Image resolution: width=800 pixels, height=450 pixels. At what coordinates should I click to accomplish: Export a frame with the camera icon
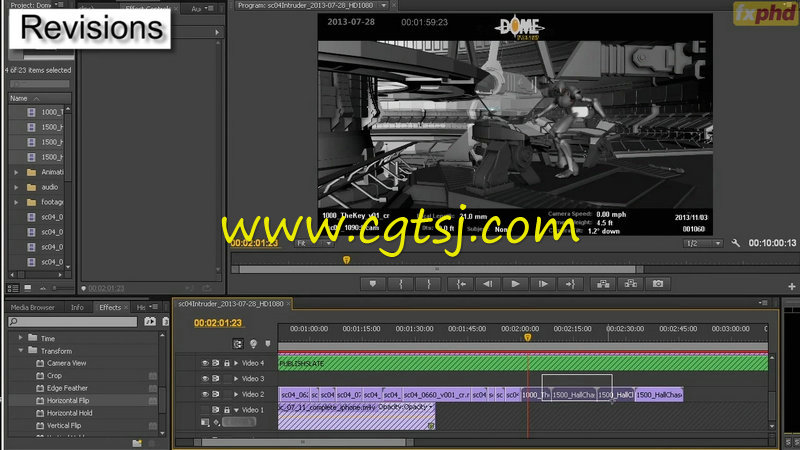(x=658, y=284)
